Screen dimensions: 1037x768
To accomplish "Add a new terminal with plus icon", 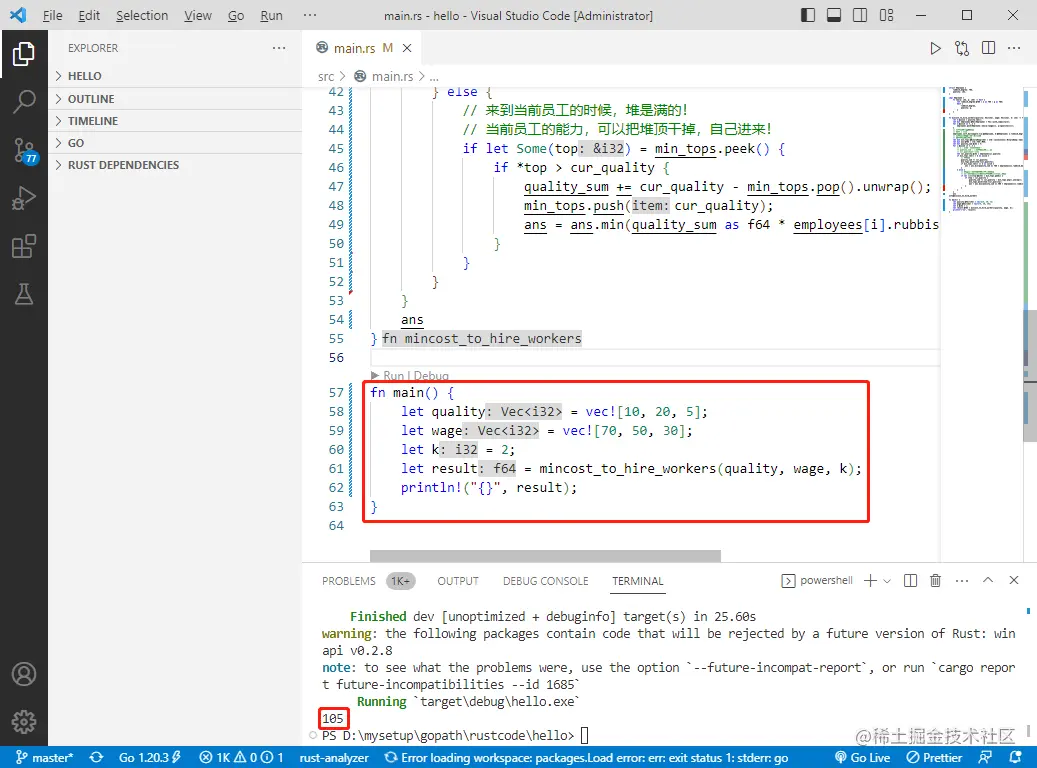I will (870, 581).
